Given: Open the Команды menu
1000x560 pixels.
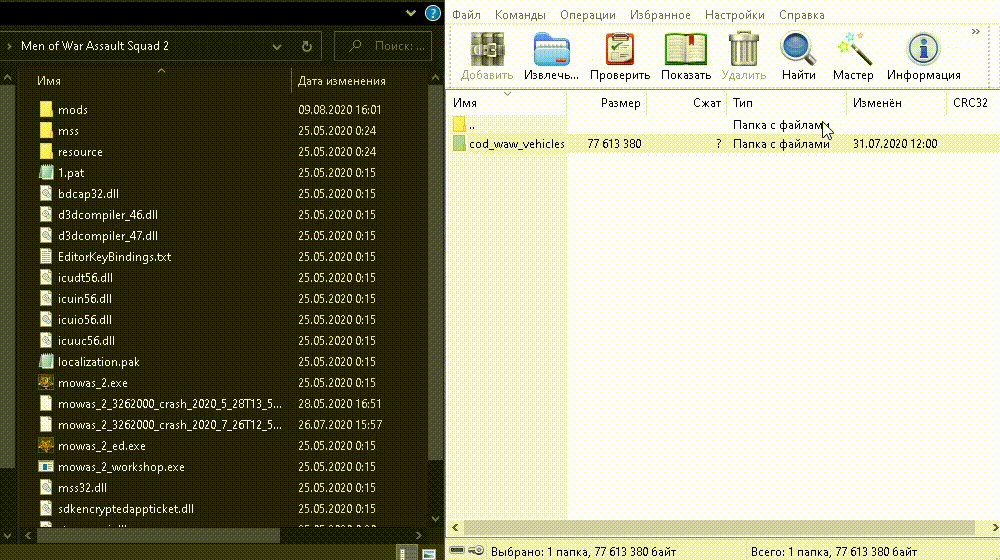Looking at the screenshot, I should click(520, 15).
